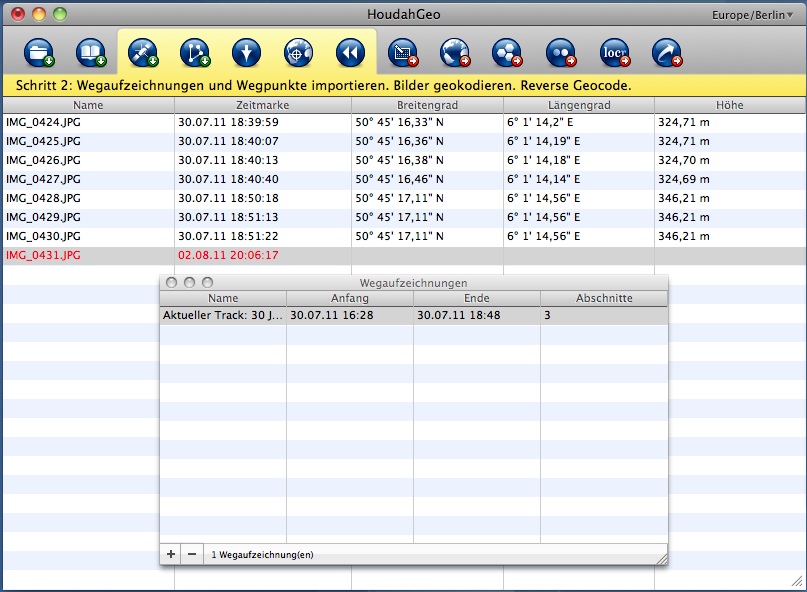Image resolution: width=807 pixels, height=592 pixels.
Task: Click the double-arrow reverse geocode icon
Action: pos(350,53)
